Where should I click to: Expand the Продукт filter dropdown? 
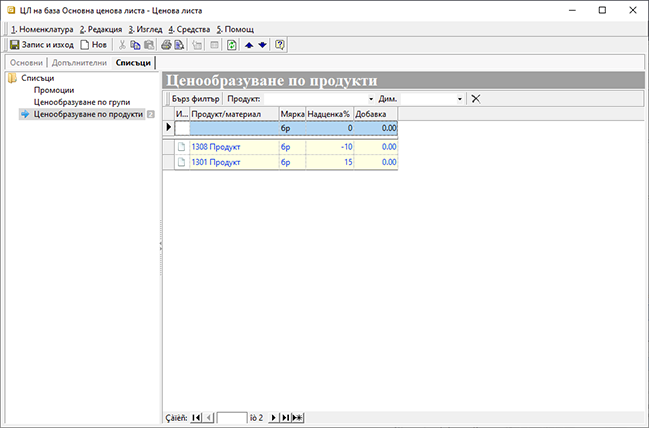pyautogui.click(x=371, y=99)
